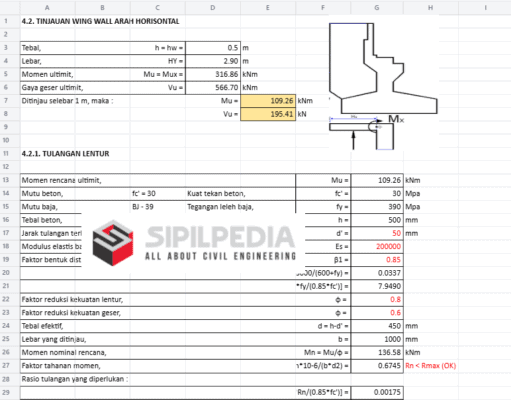Click 'Tebal efektif,' label
This screenshot has width=511, height=400.
(x=42, y=326)
